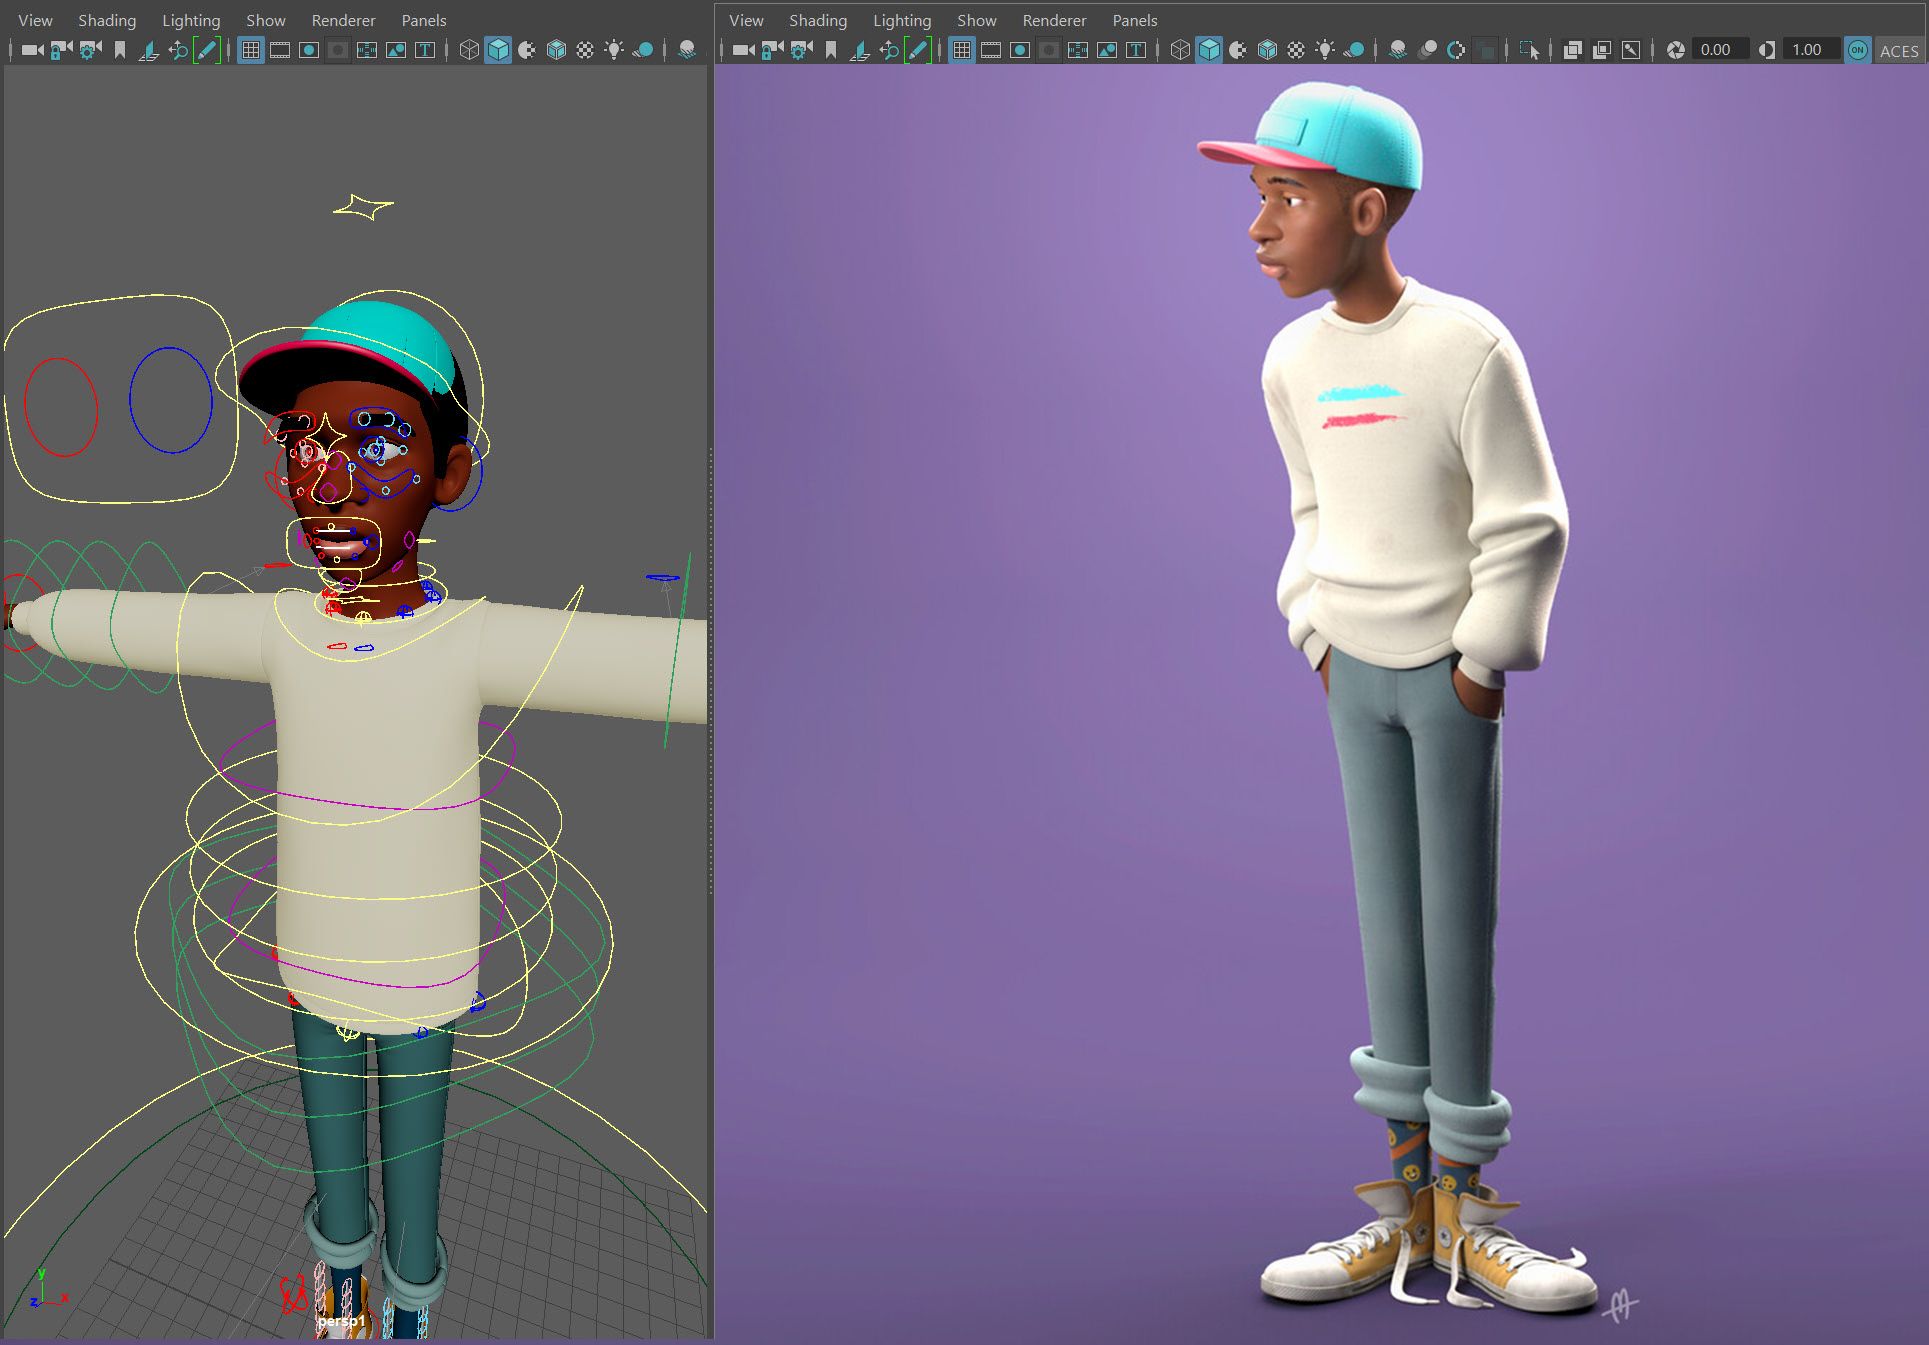Select yellow star control above character's head
This screenshot has width=1929, height=1345.
(363, 207)
